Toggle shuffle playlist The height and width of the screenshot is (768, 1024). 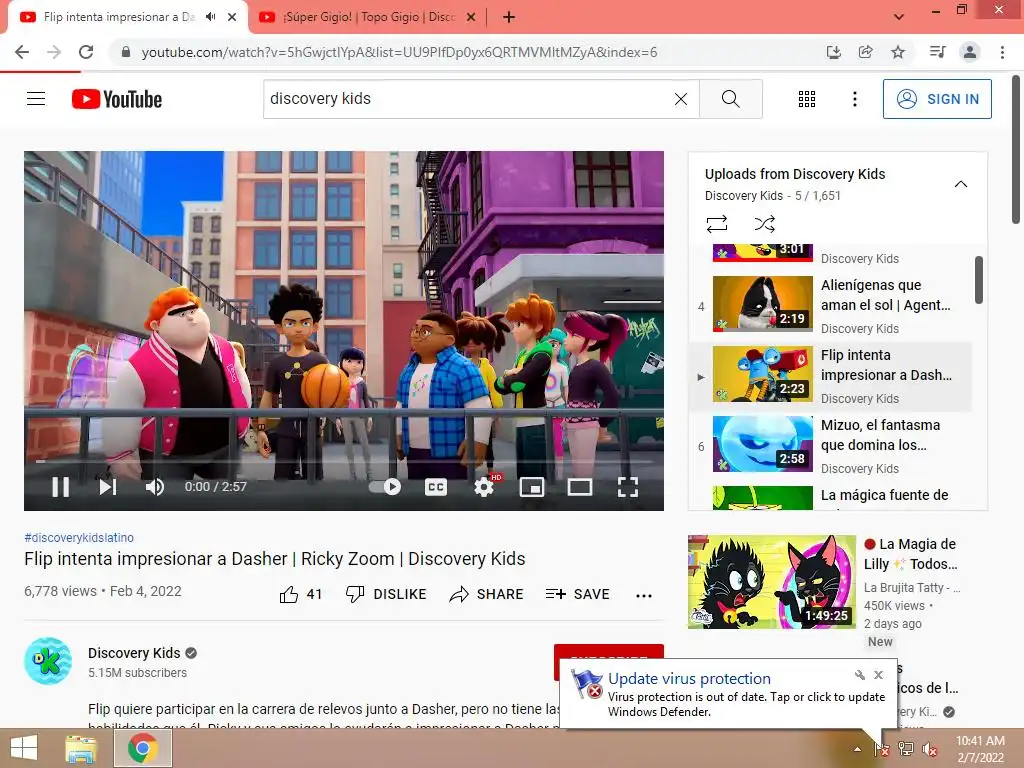click(765, 224)
